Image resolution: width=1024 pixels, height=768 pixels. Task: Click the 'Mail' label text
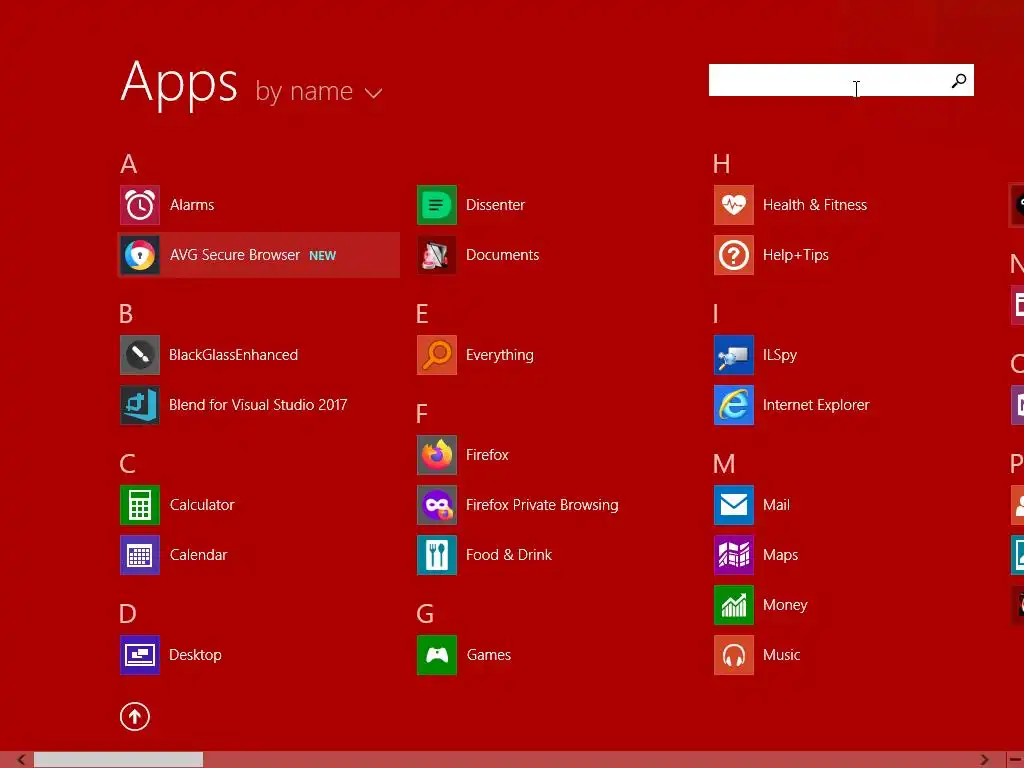click(776, 505)
